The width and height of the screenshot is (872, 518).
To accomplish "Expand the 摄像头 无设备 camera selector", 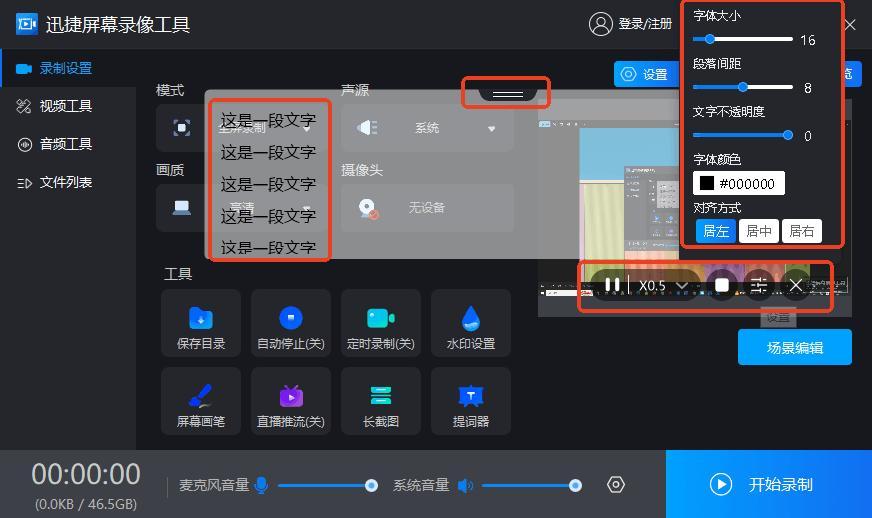I will (427, 208).
